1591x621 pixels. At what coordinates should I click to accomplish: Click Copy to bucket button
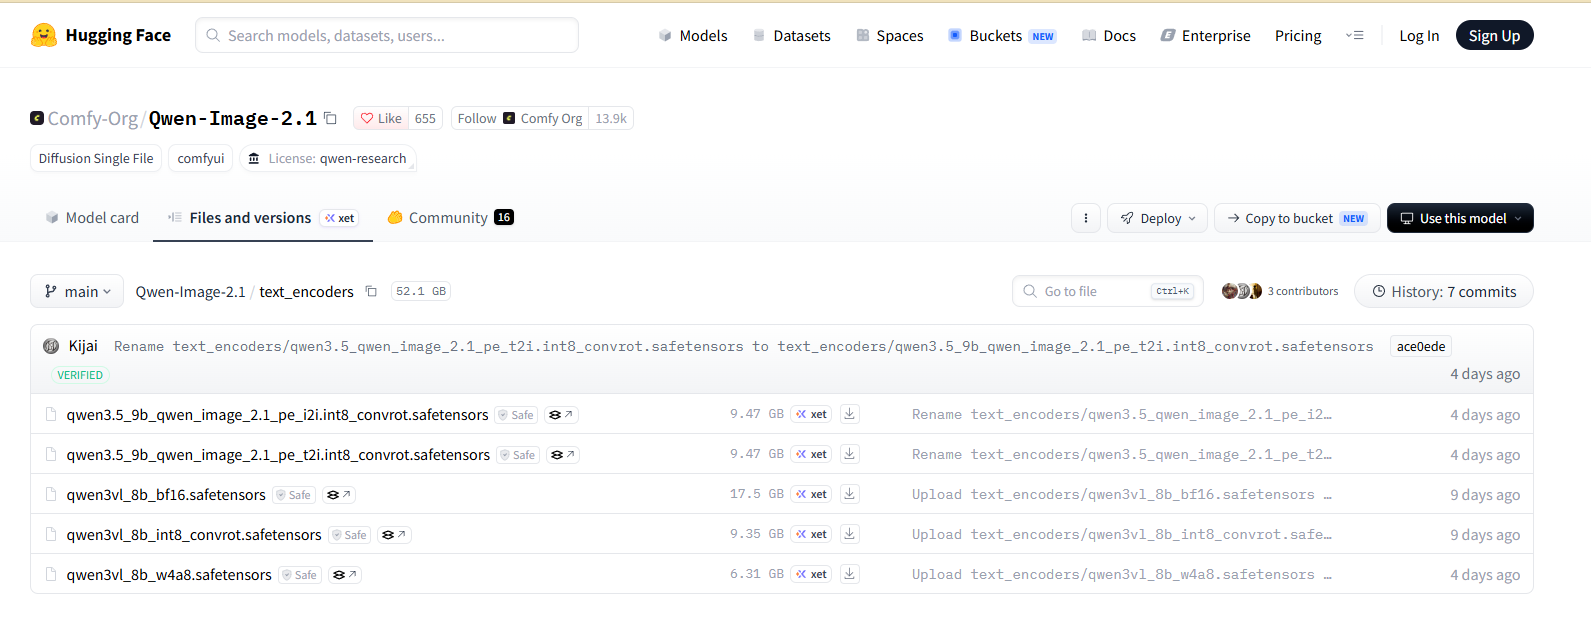1297,218
